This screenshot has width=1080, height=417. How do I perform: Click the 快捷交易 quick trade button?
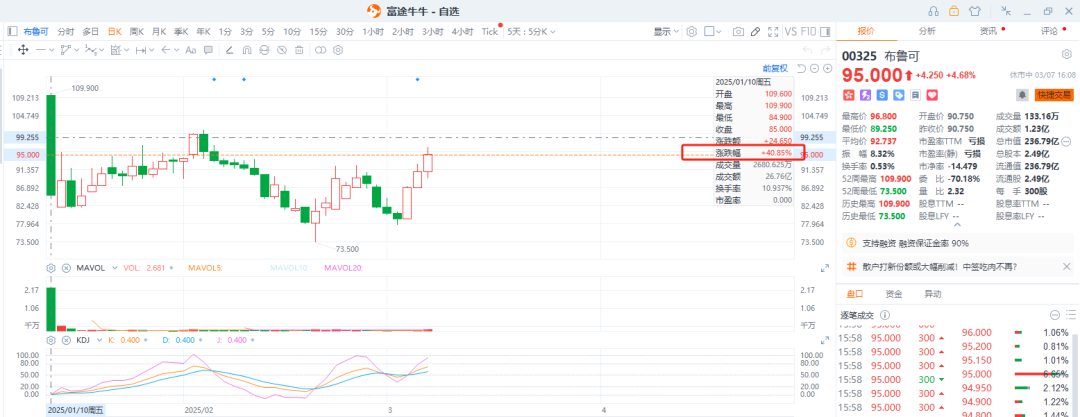click(x=1054, y=94)
